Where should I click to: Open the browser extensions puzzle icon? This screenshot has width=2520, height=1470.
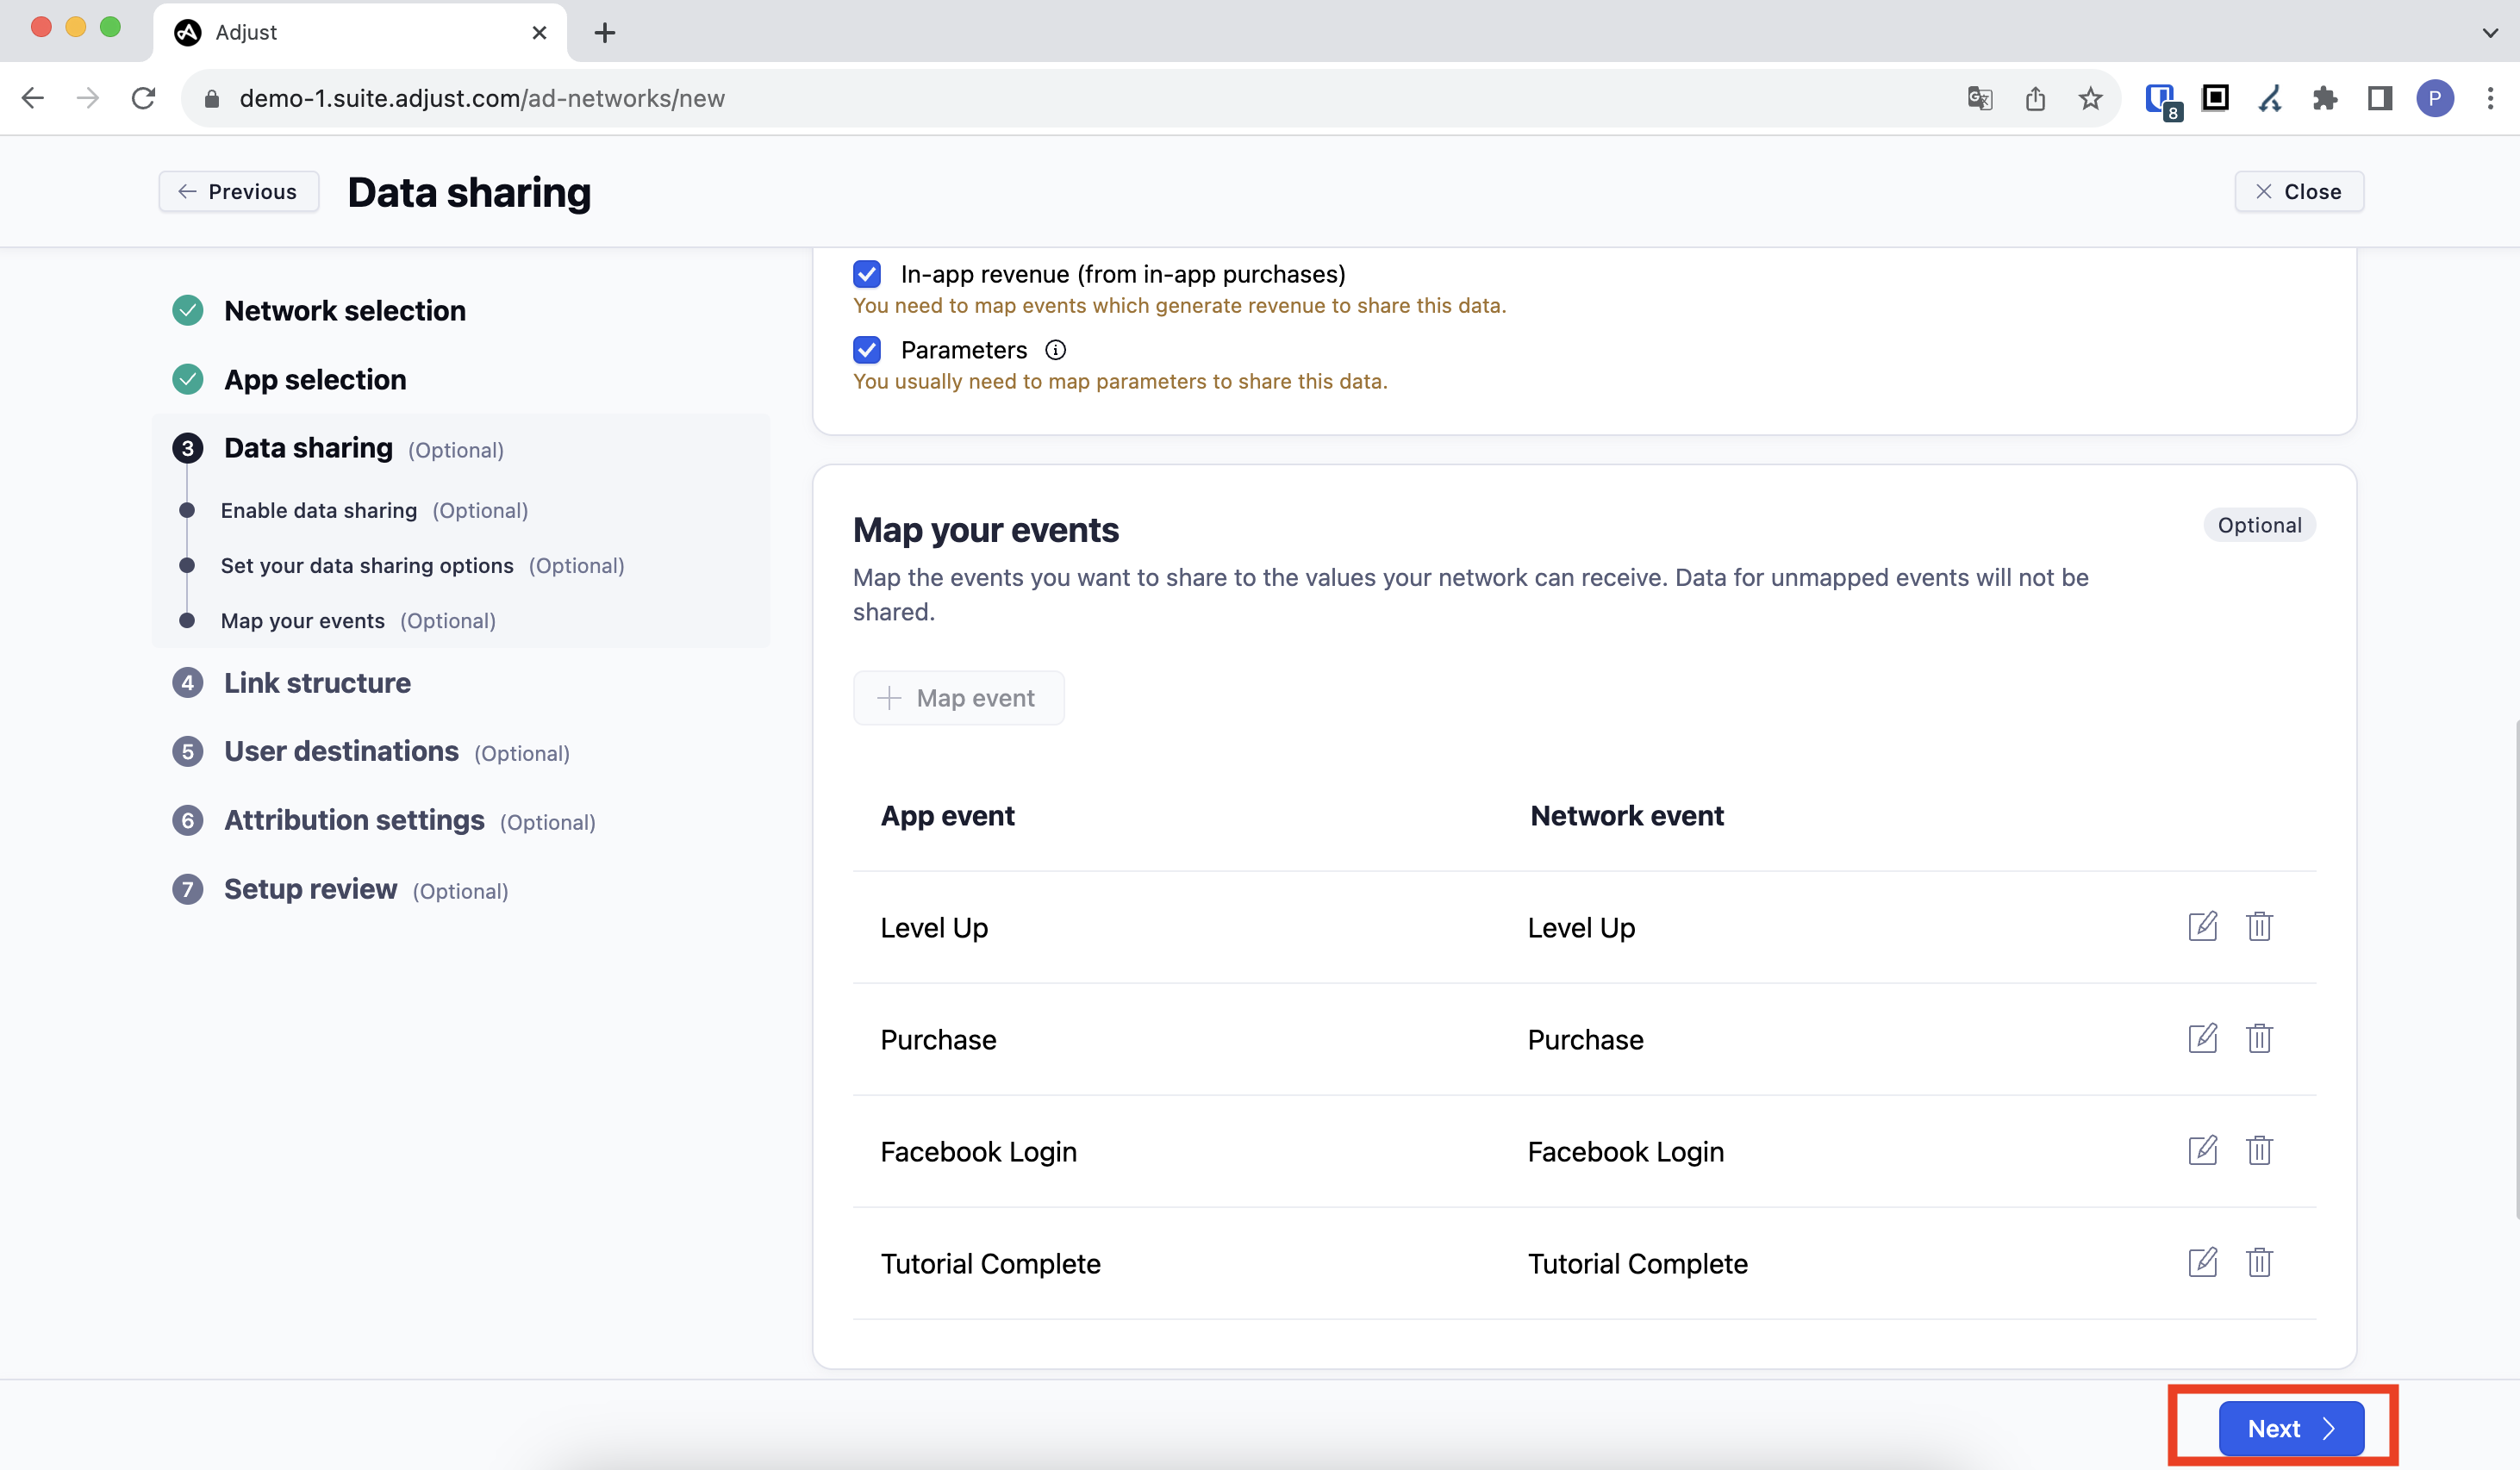click(2325, 98)
